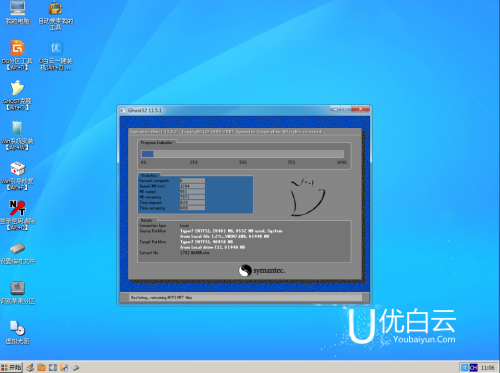Click the Speed (MB/min) value field
The width and height of the screenshot is (500, 373).
point(192,186)
